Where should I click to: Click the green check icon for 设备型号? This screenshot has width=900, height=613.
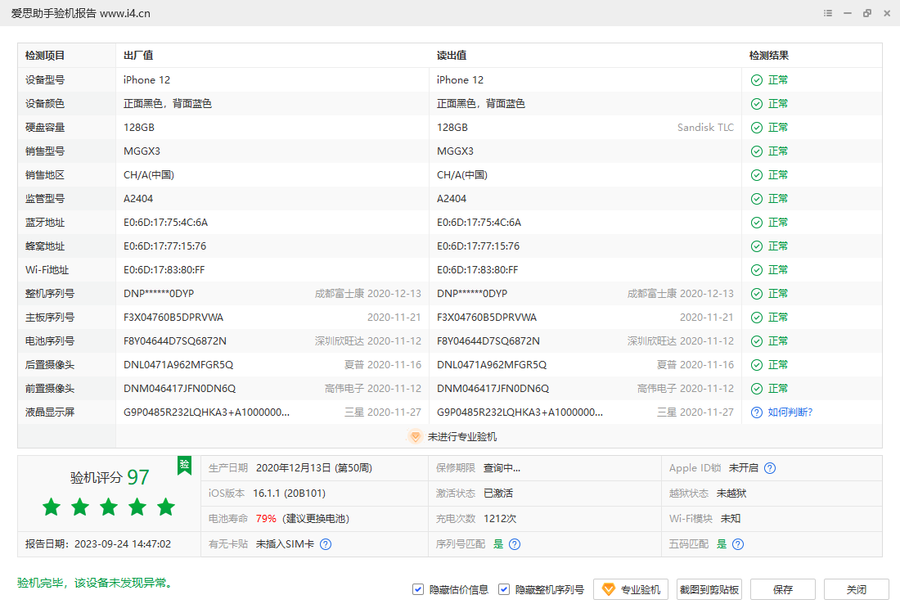click(x=757, y=80)
